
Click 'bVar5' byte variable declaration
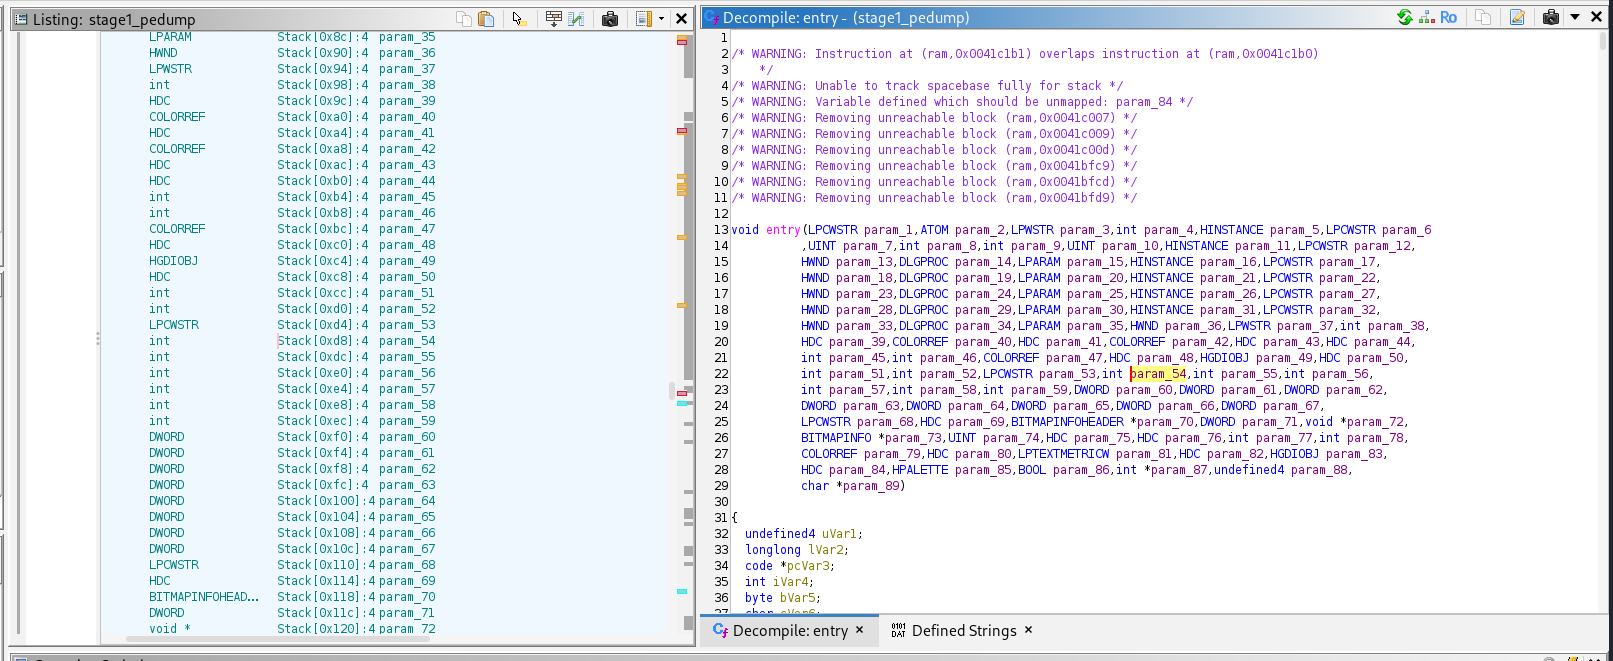point(798,598)
